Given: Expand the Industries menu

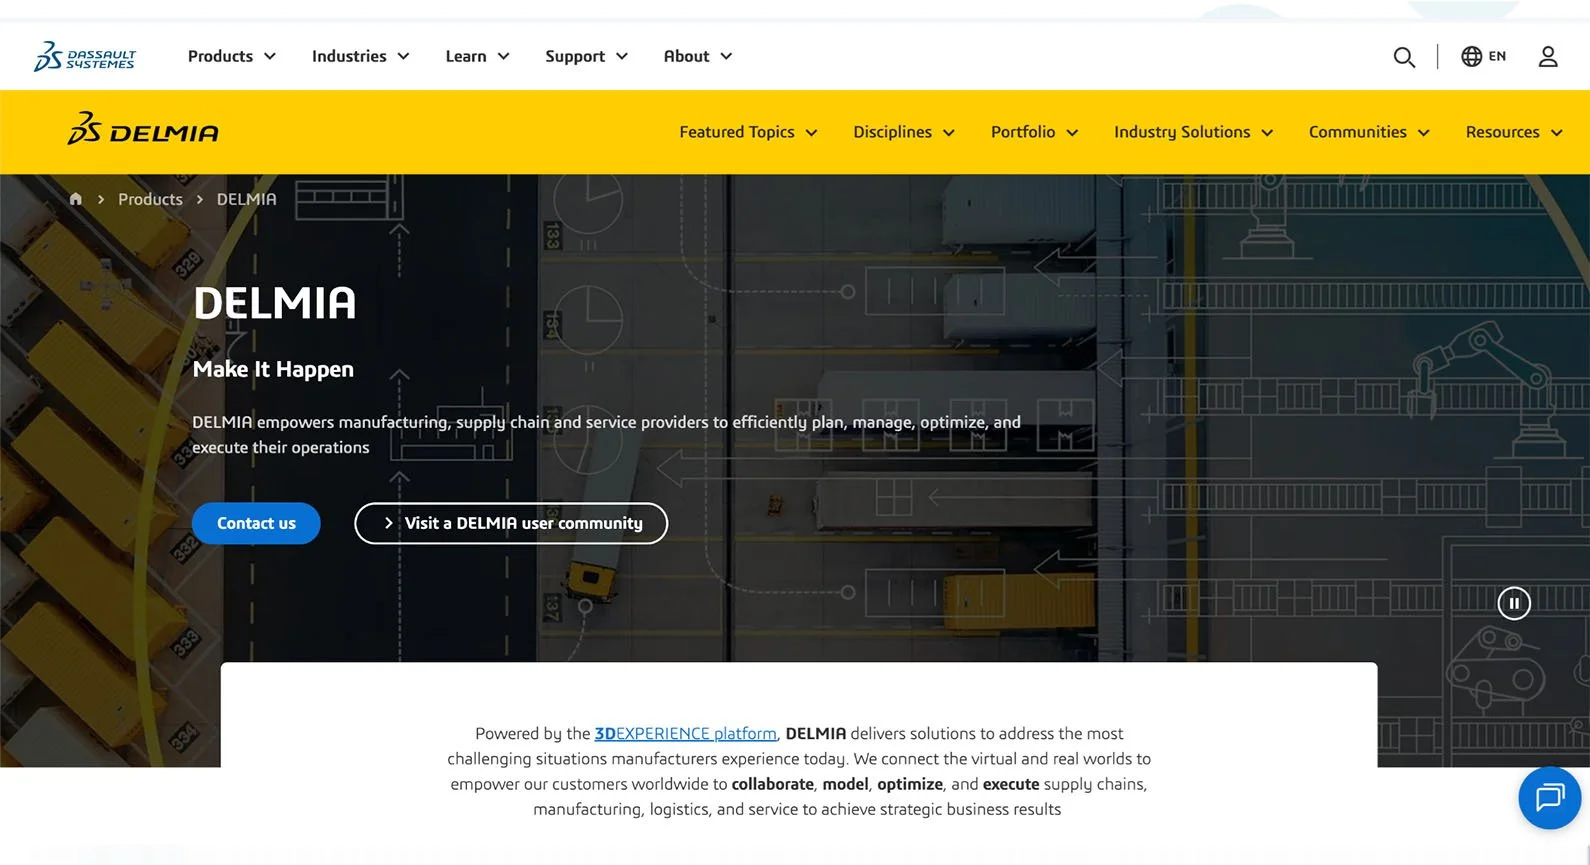Looking at the screenshot, I should click(x=360, y=56).
